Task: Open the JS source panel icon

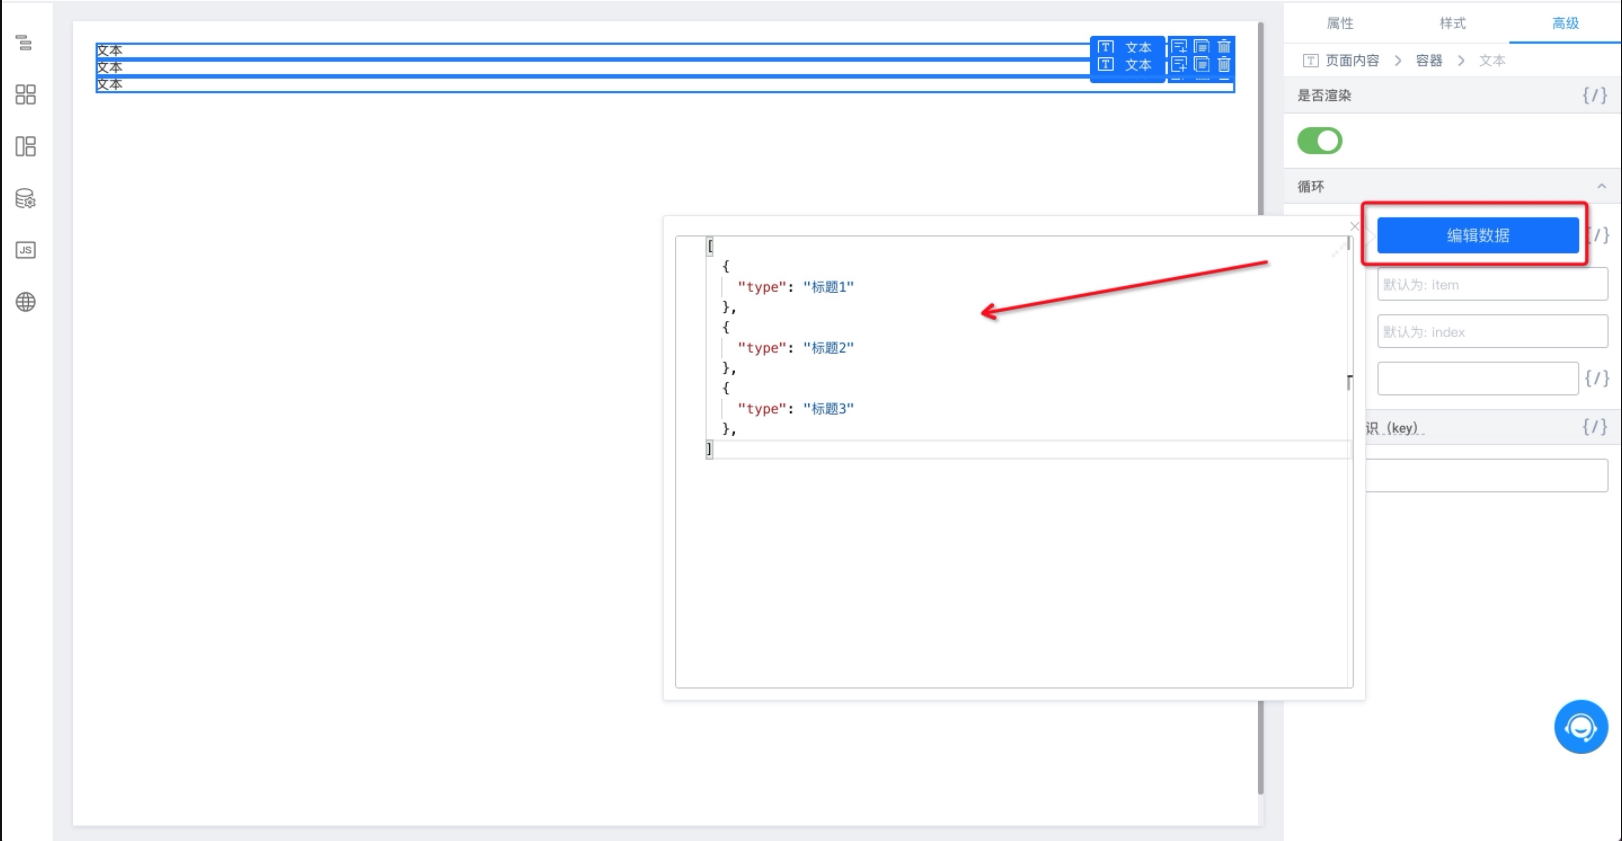Action: point(25,250)
